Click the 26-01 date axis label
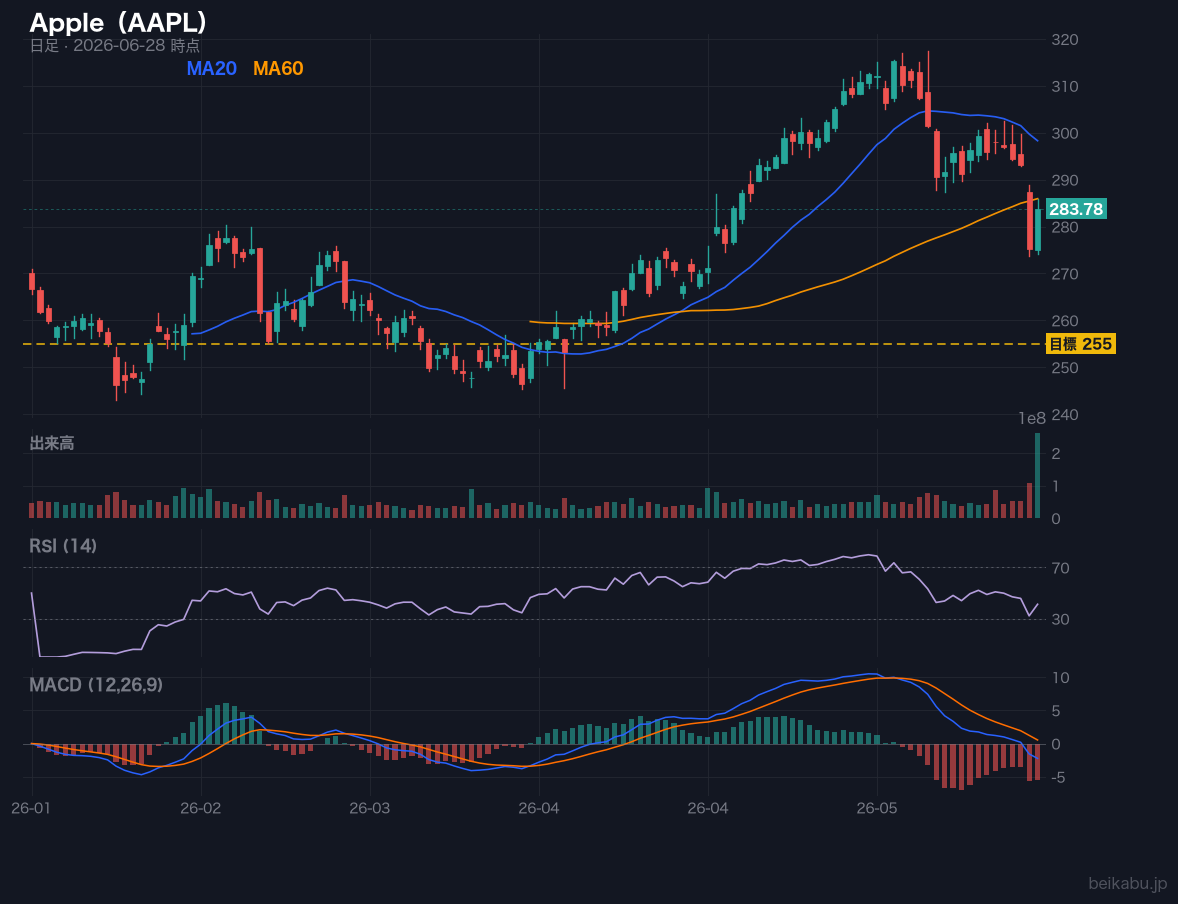 (32, 808)
